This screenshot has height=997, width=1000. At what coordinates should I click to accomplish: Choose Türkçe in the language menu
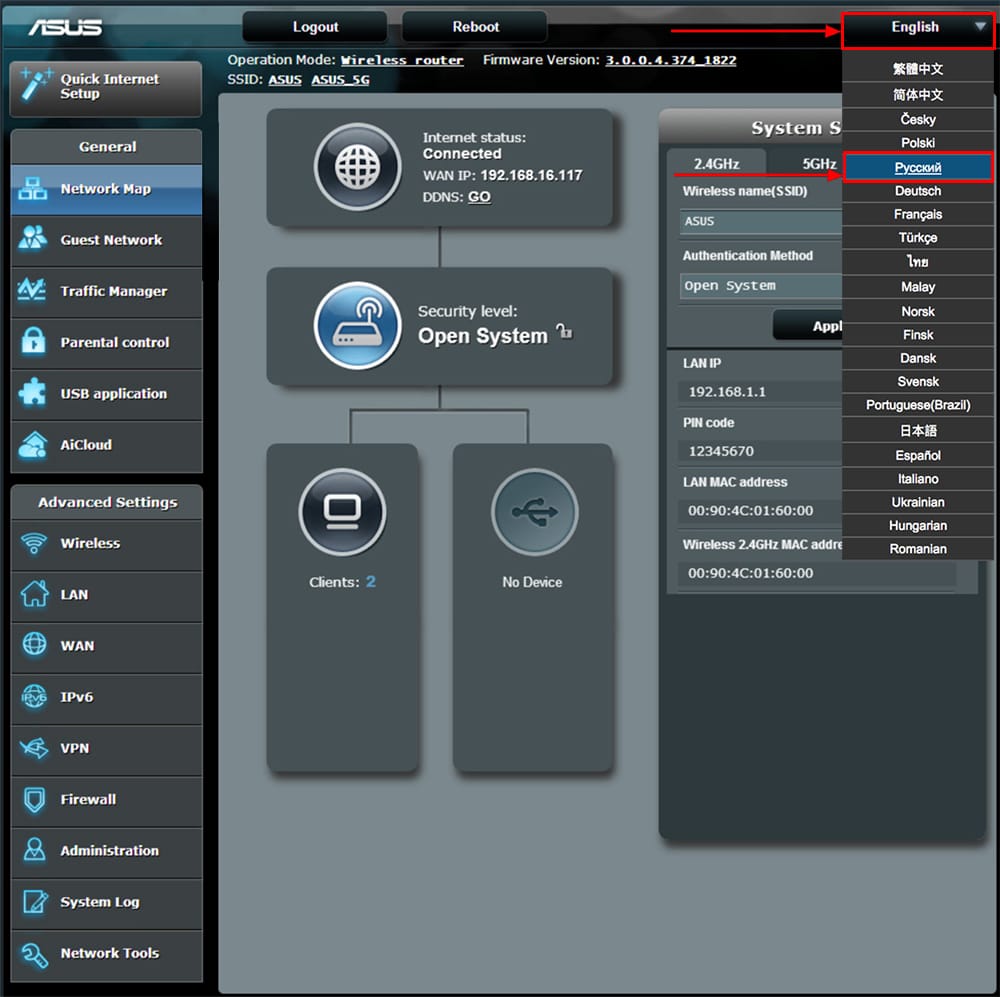[x=918, y=238]
